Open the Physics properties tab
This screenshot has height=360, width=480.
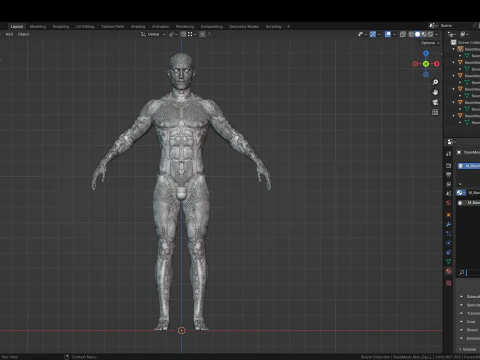(x=449, y=243)
